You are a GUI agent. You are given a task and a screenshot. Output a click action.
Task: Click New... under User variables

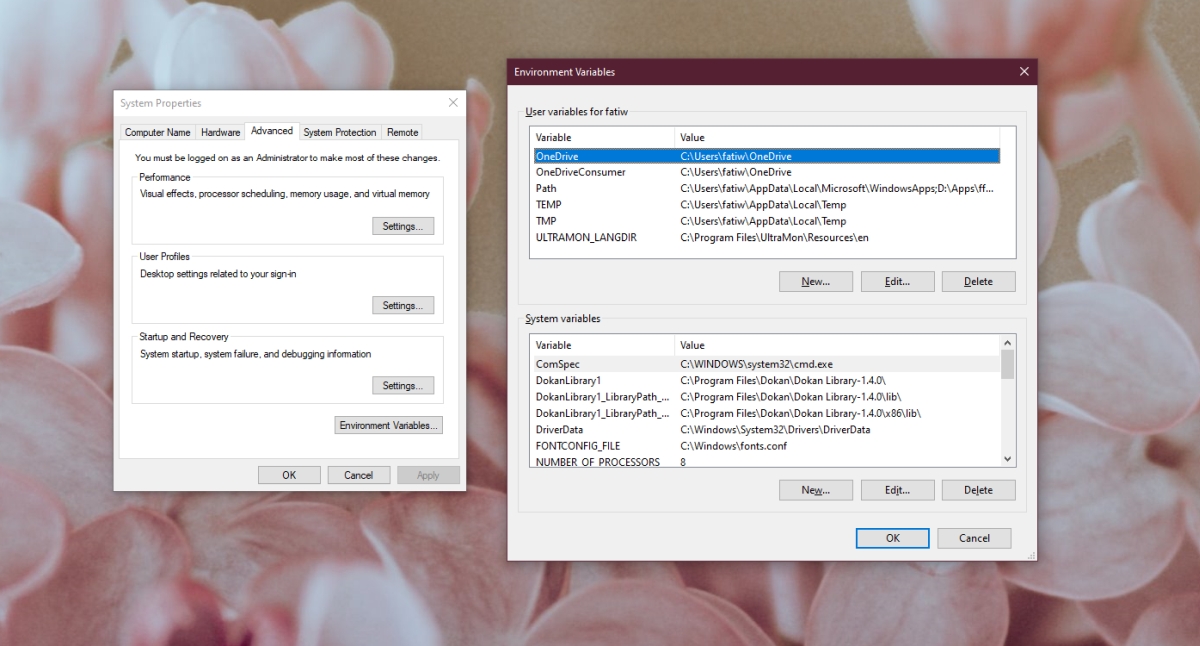[816, 282]
